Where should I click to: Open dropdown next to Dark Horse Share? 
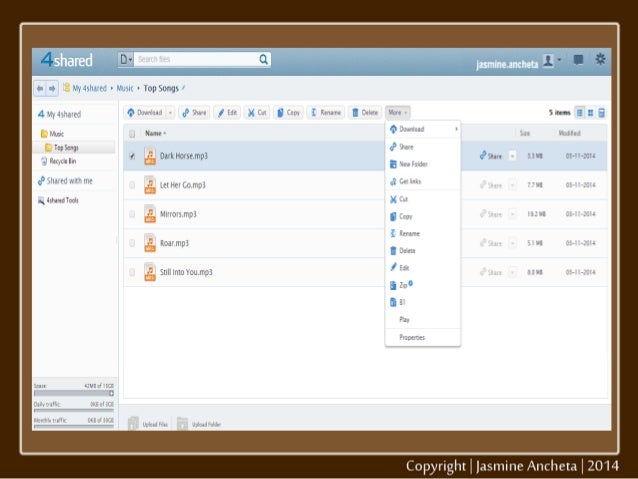[x=513, y=156]
